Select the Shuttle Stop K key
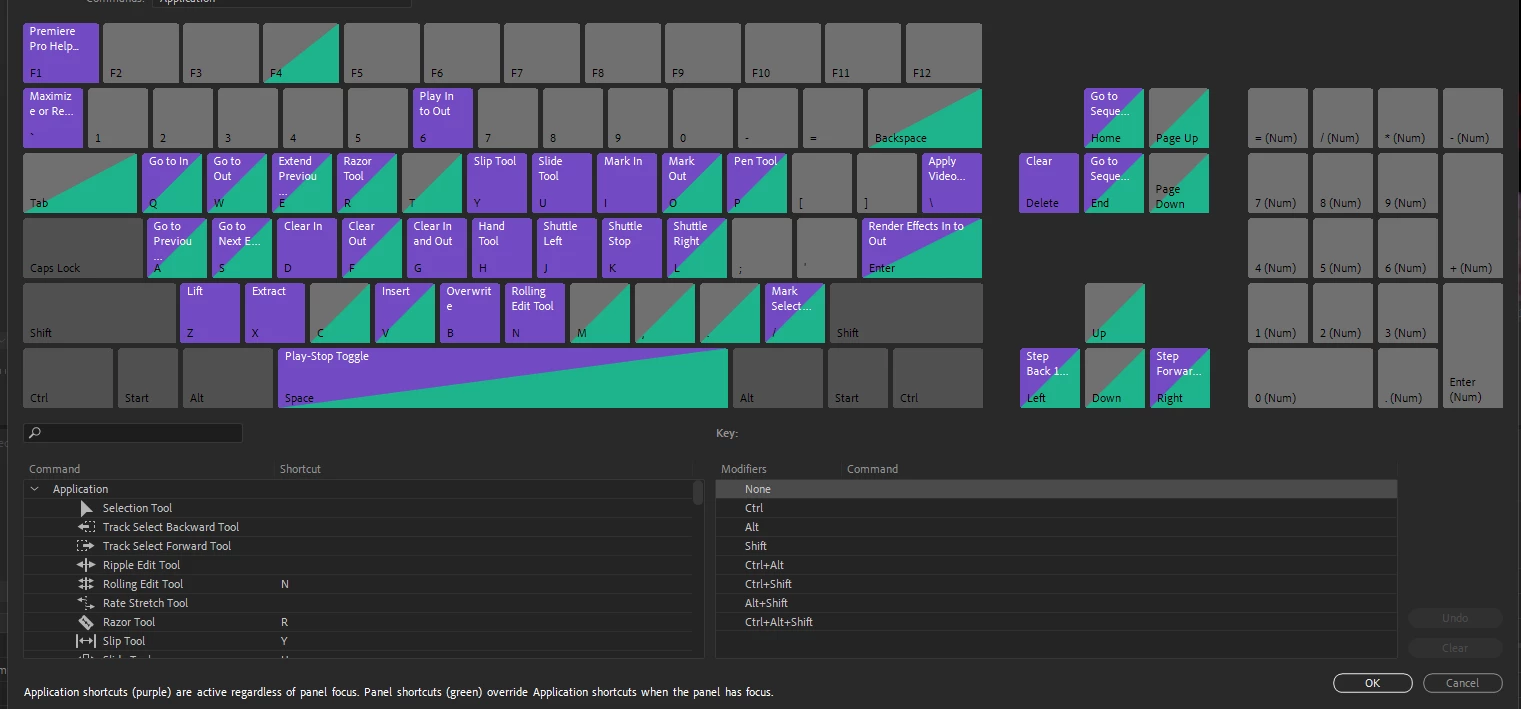Screen dimensions: 1521x709 click(632, 248)
